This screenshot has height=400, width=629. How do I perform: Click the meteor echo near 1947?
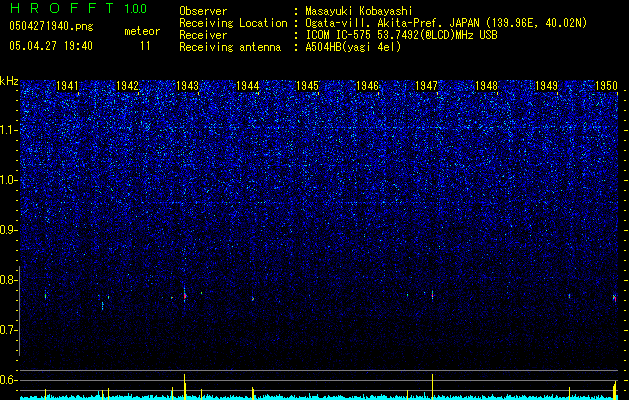(432, 295)
